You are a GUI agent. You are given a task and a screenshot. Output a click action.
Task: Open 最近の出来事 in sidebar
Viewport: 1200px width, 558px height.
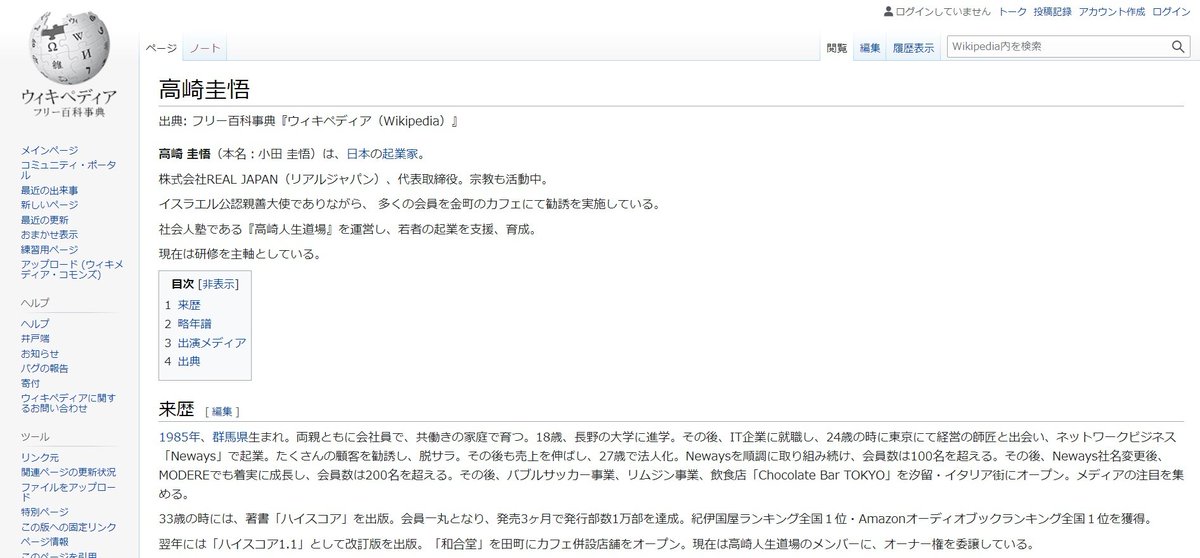pyautogui.click(x=50, y=190)
